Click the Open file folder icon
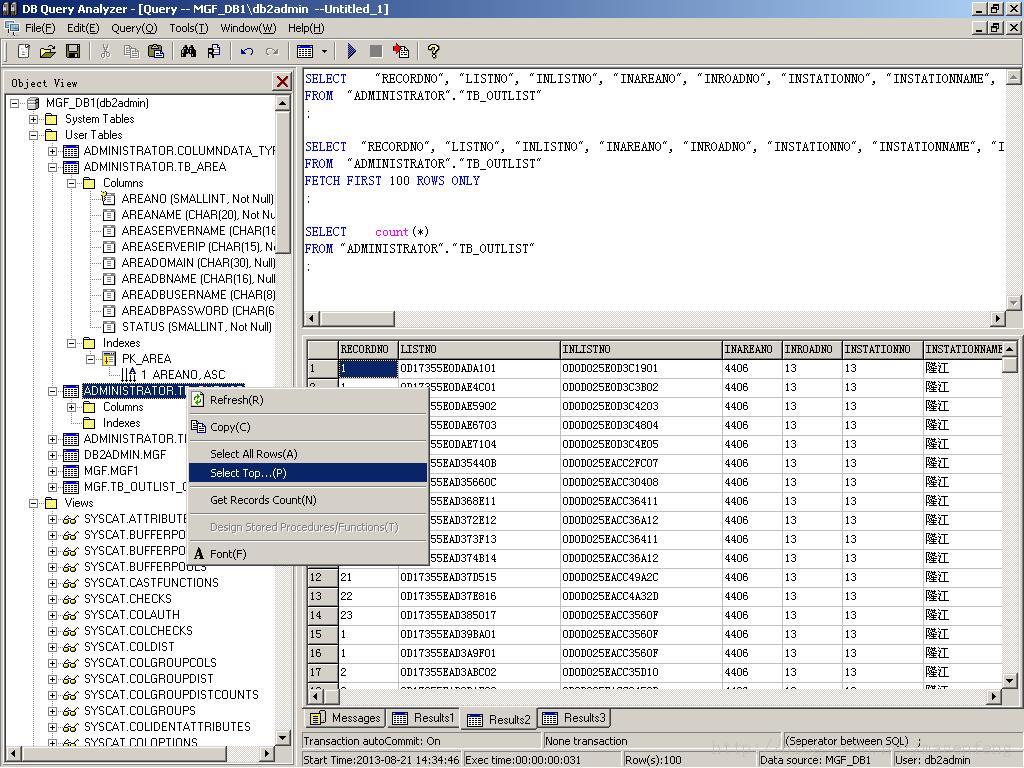1024x768 pixels. point(48,51)
